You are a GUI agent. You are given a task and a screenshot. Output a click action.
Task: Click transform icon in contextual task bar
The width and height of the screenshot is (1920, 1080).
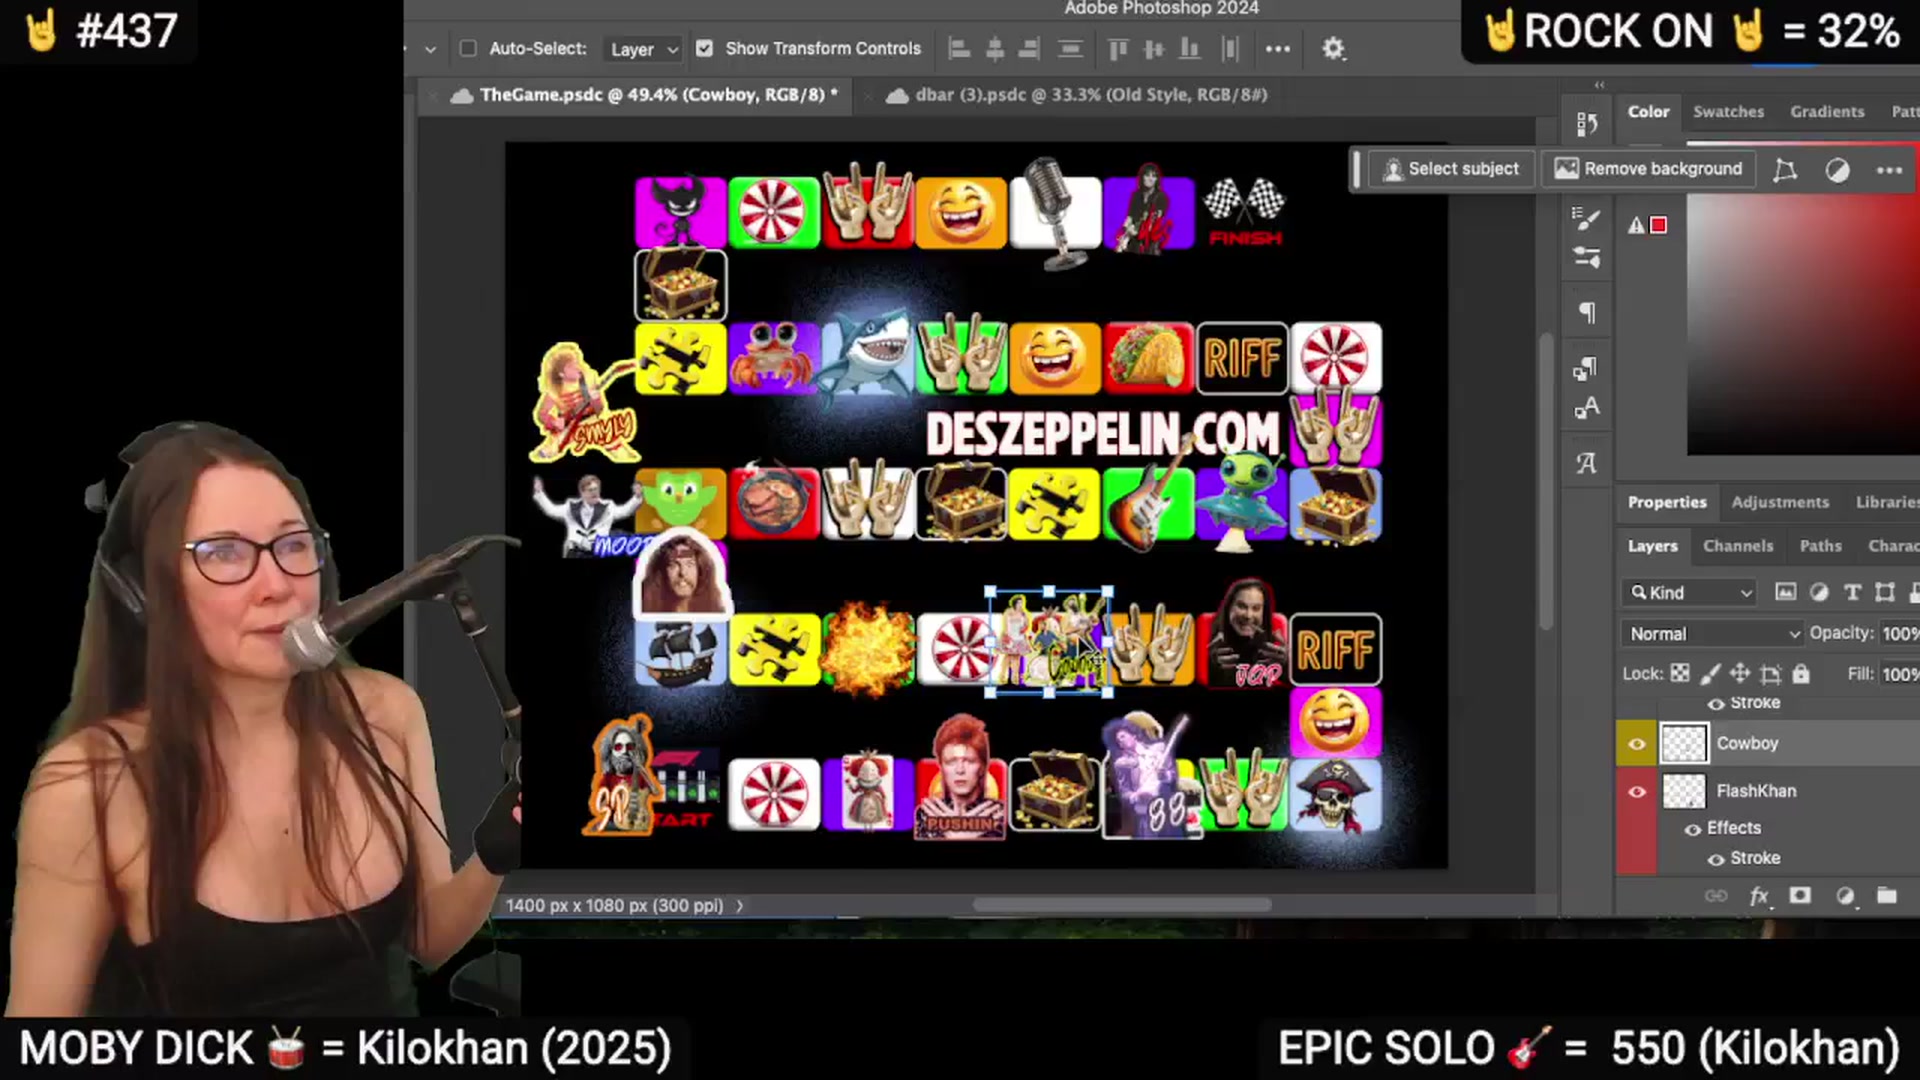pos(1785,170)
